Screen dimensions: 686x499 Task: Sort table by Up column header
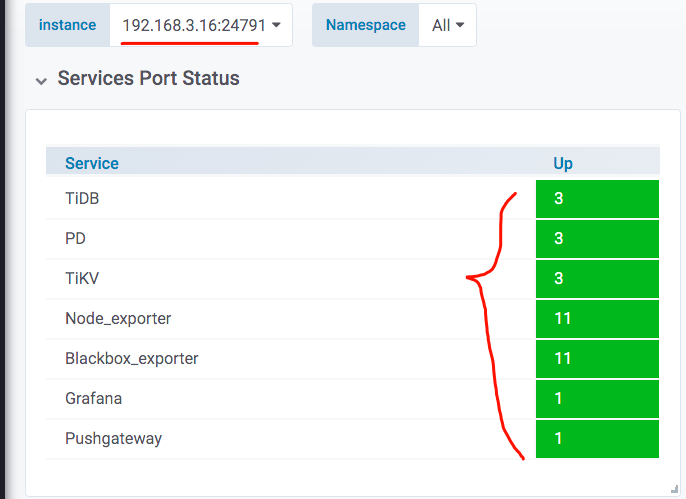pyautogui.click(x=563, y=163)
